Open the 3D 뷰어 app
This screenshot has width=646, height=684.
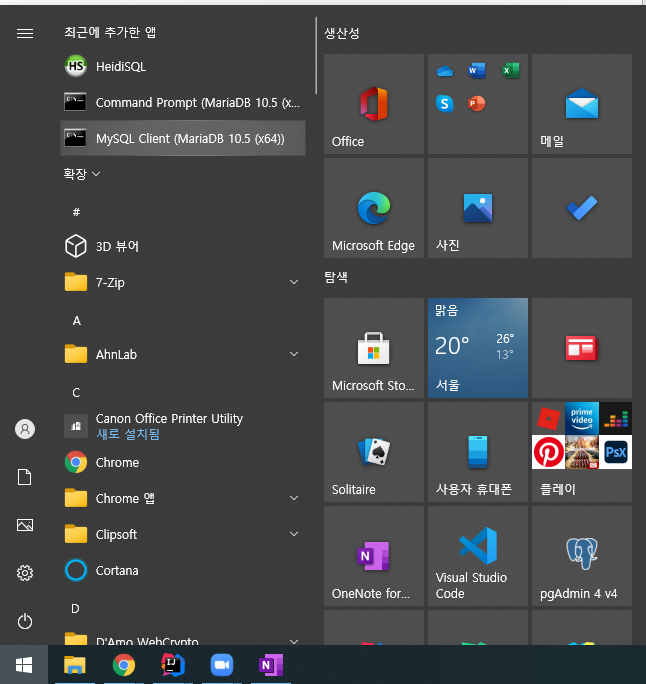point(183,246)
